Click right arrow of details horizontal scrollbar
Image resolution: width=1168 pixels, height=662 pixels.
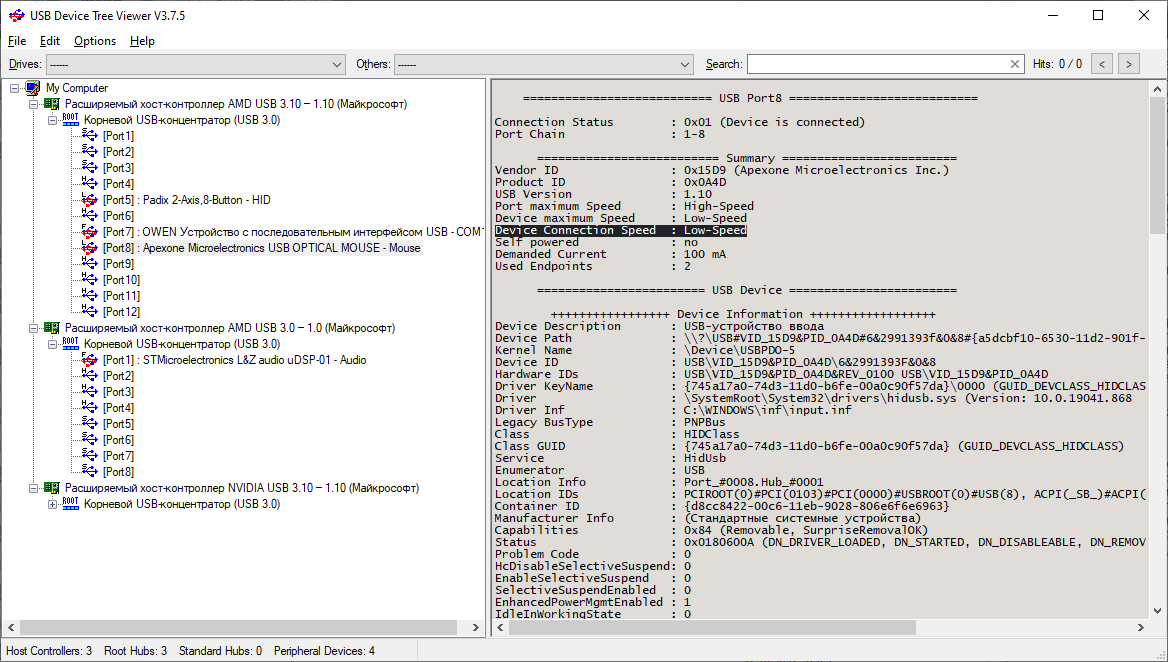click(1140, 628)
